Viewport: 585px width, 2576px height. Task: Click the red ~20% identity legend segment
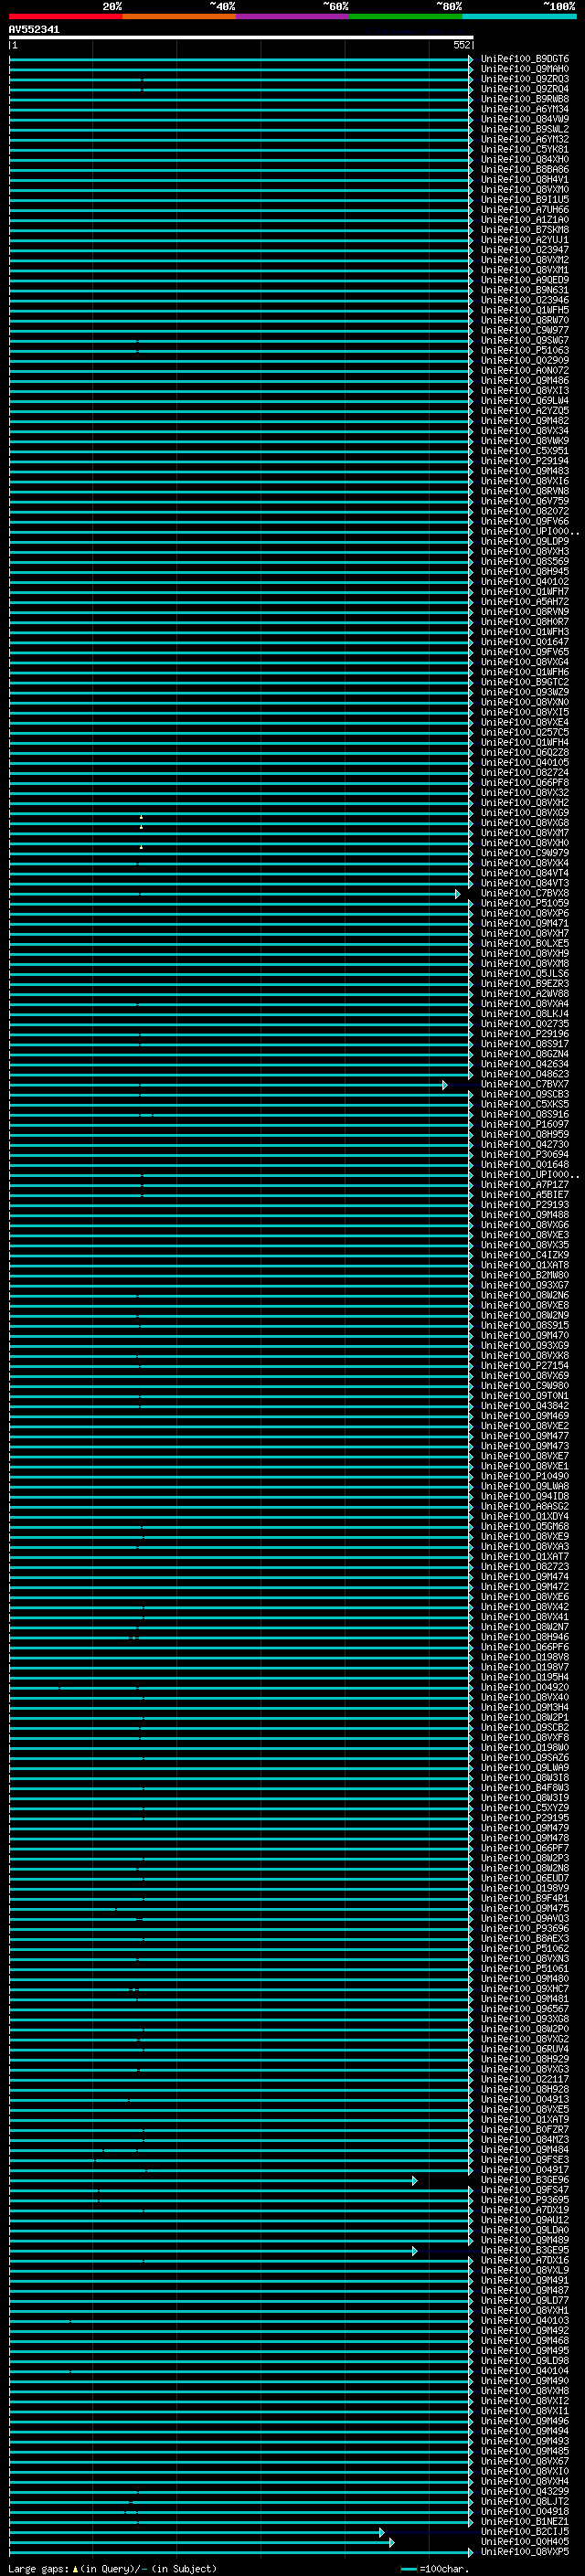pyautogui.click(x=66, y=16)
